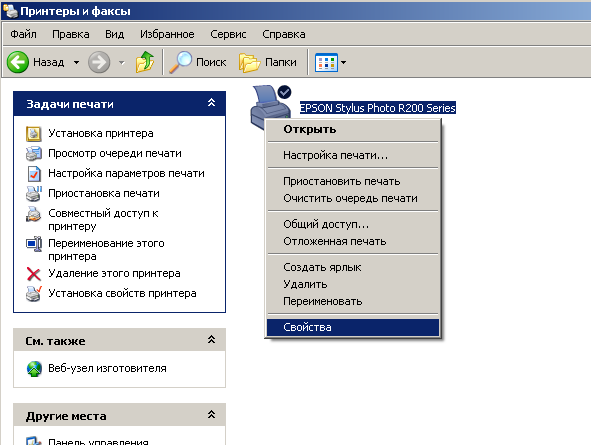Open the Forward history dropdown arrow

121,62
